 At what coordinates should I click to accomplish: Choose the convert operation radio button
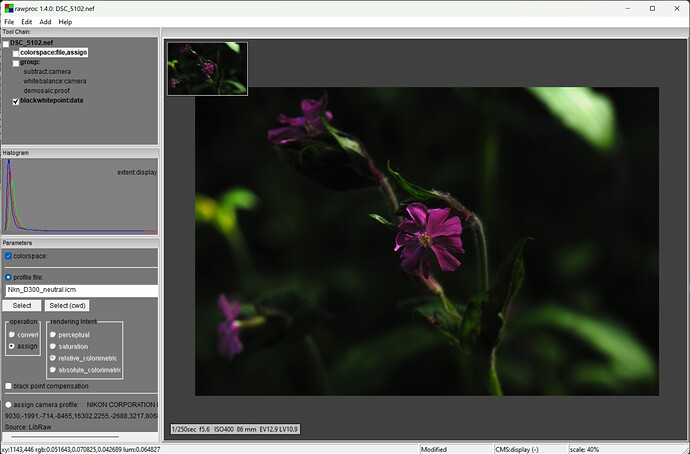tap(12, 335)
